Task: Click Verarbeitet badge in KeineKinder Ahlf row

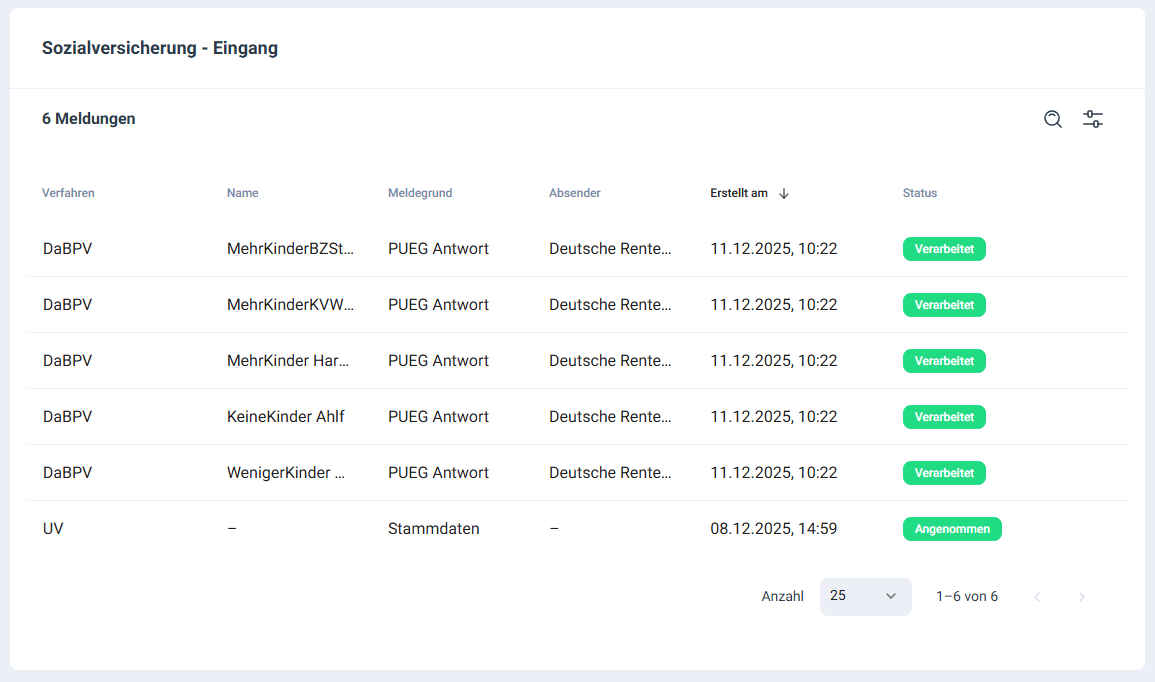Action: coord(944,417)
